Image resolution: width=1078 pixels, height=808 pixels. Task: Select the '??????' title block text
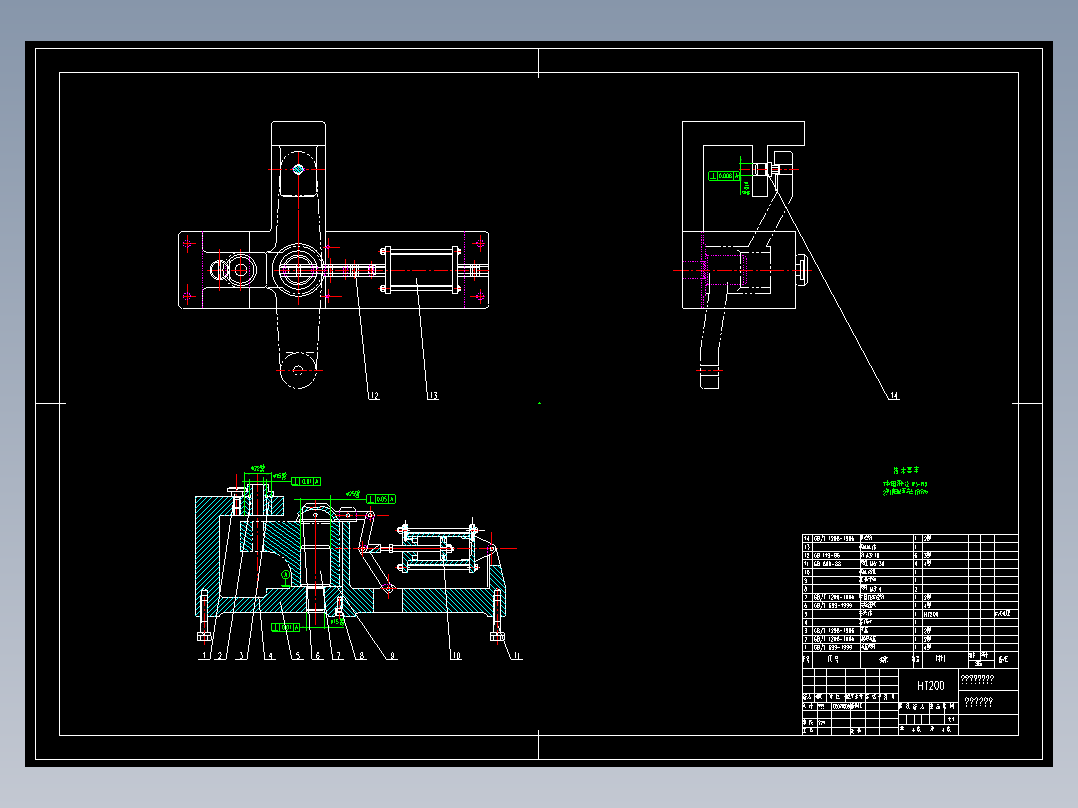978,702
